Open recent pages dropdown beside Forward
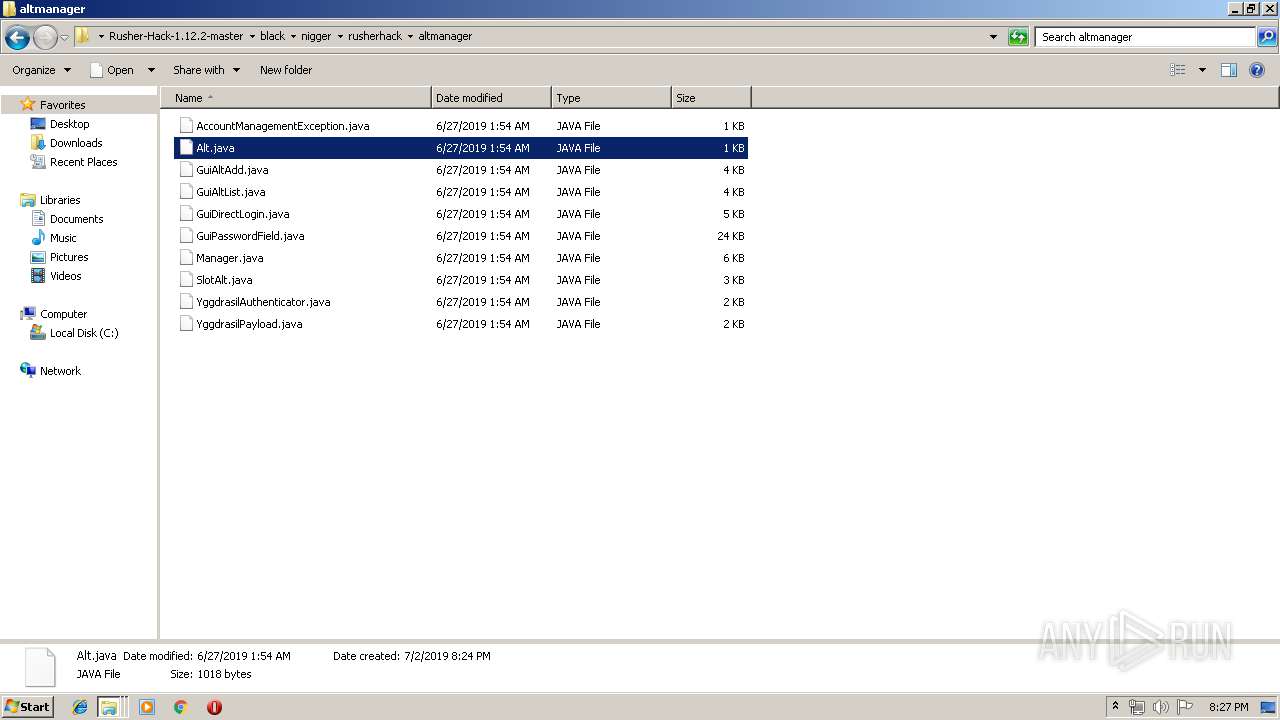Viewport: 1280px width, 720px height. [64, 38]
